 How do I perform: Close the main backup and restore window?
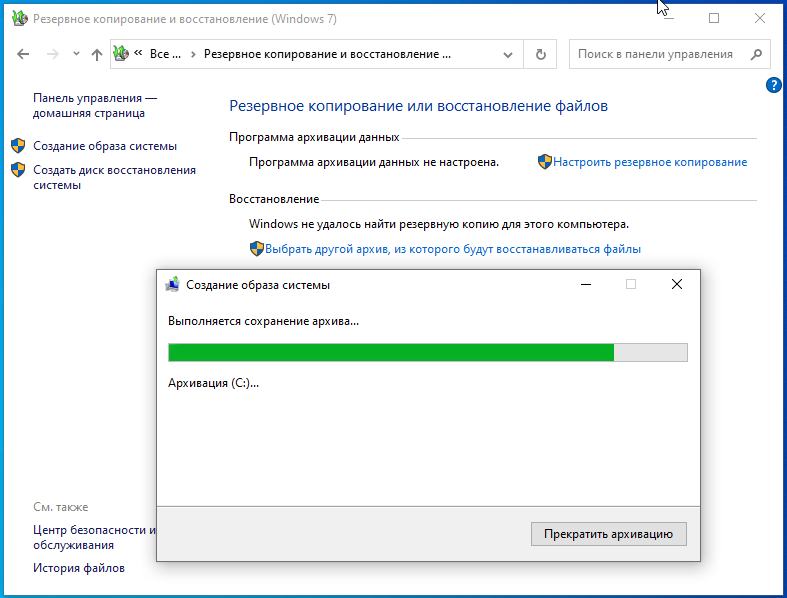pyautogui.click(x=759, y=19)
